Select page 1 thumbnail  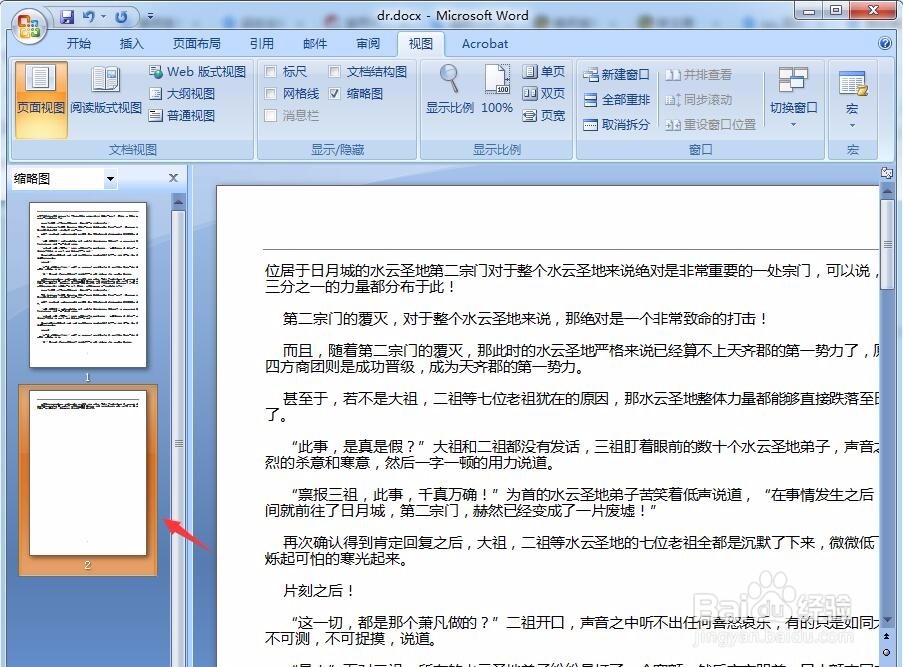[88, 285]
